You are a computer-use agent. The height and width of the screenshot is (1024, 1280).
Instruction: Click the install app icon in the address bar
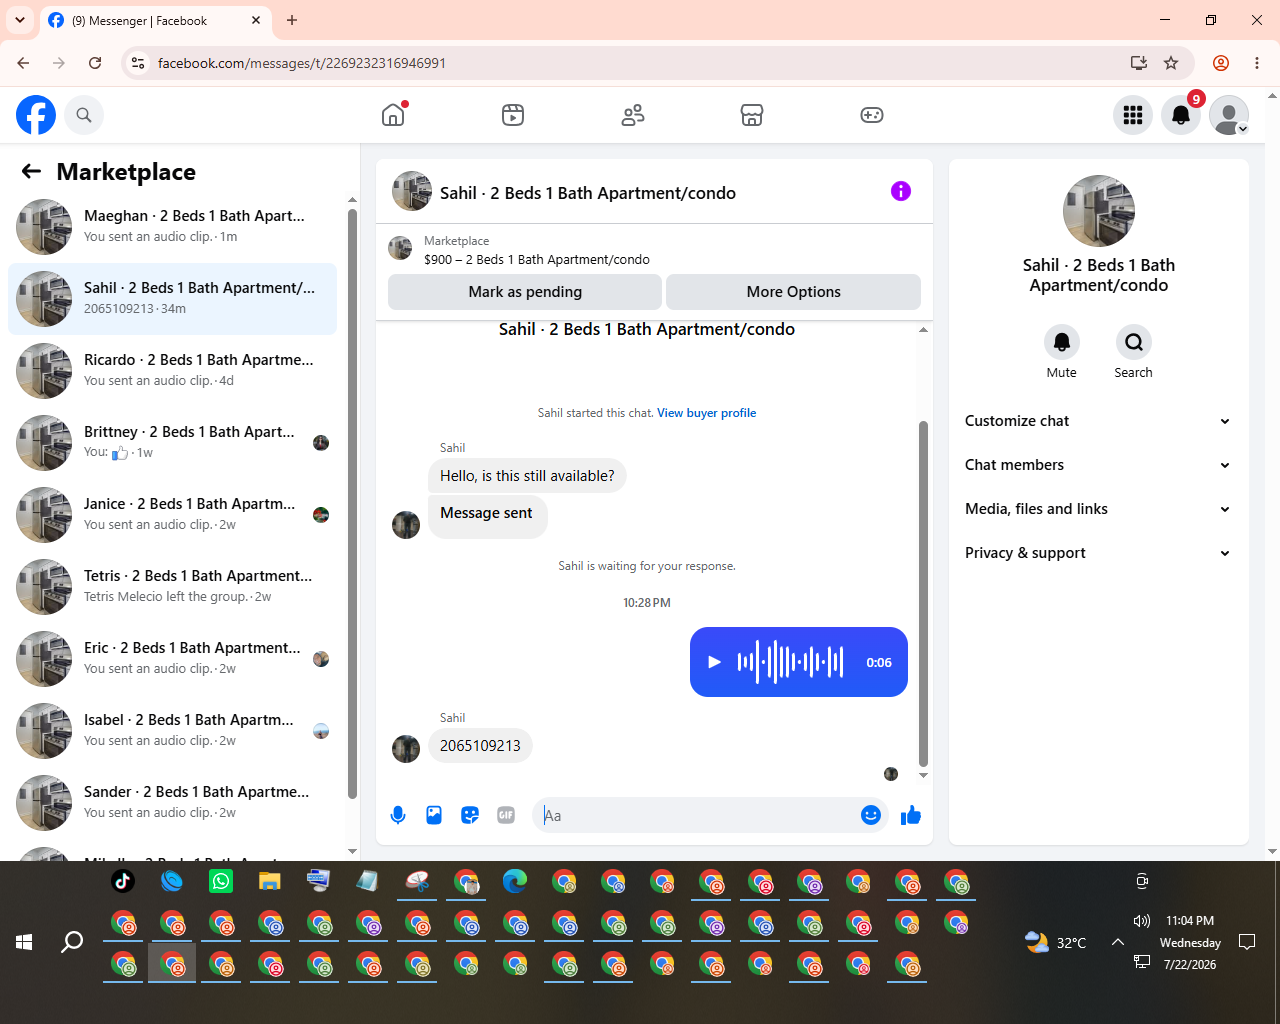click(x=1139, y=63)
